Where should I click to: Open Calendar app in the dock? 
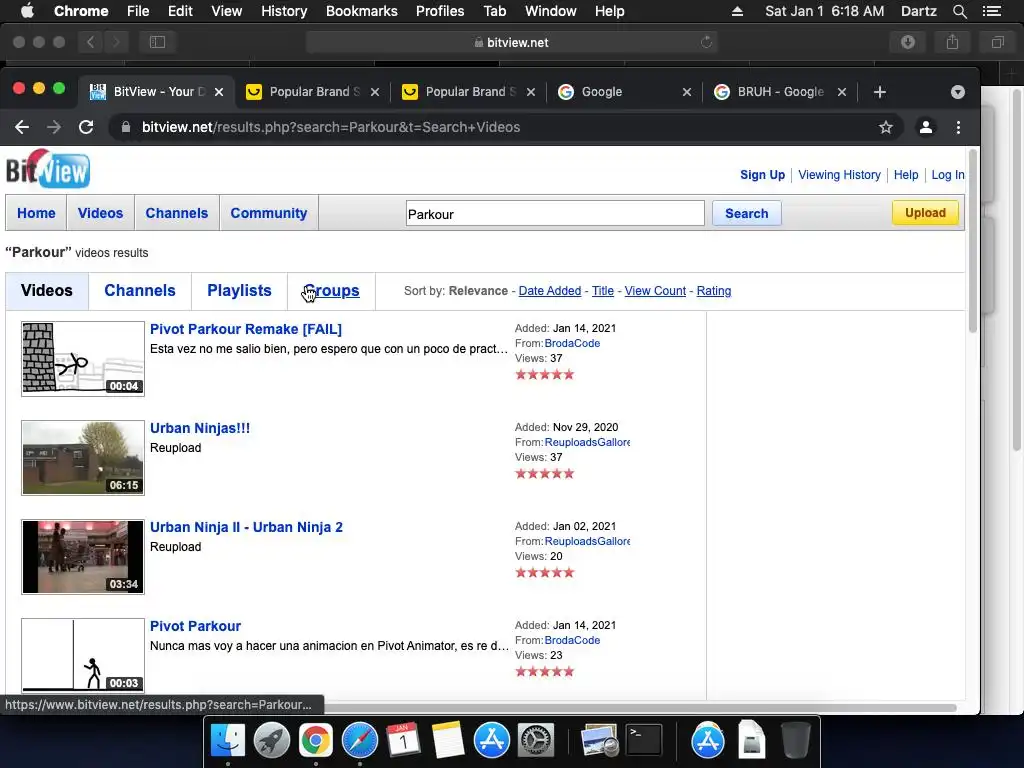[403, 741]
